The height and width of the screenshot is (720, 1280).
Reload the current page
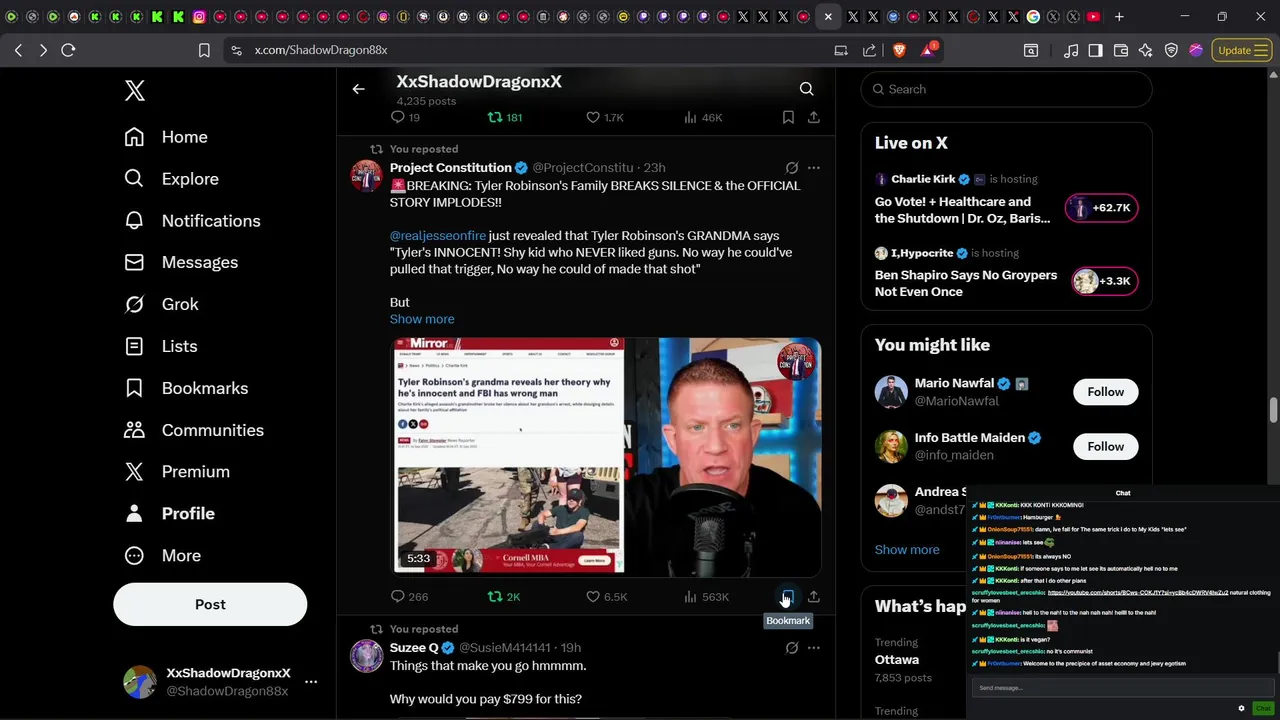[68, 50]
